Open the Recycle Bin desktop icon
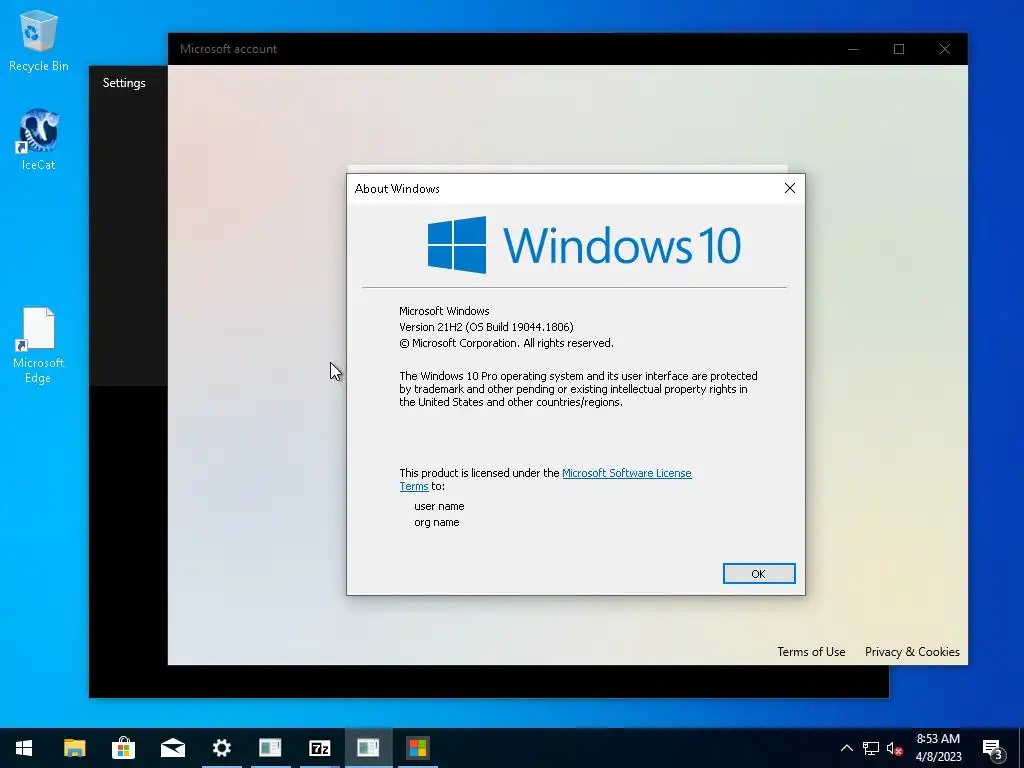Screen dimensions: 1024x768 39,41
